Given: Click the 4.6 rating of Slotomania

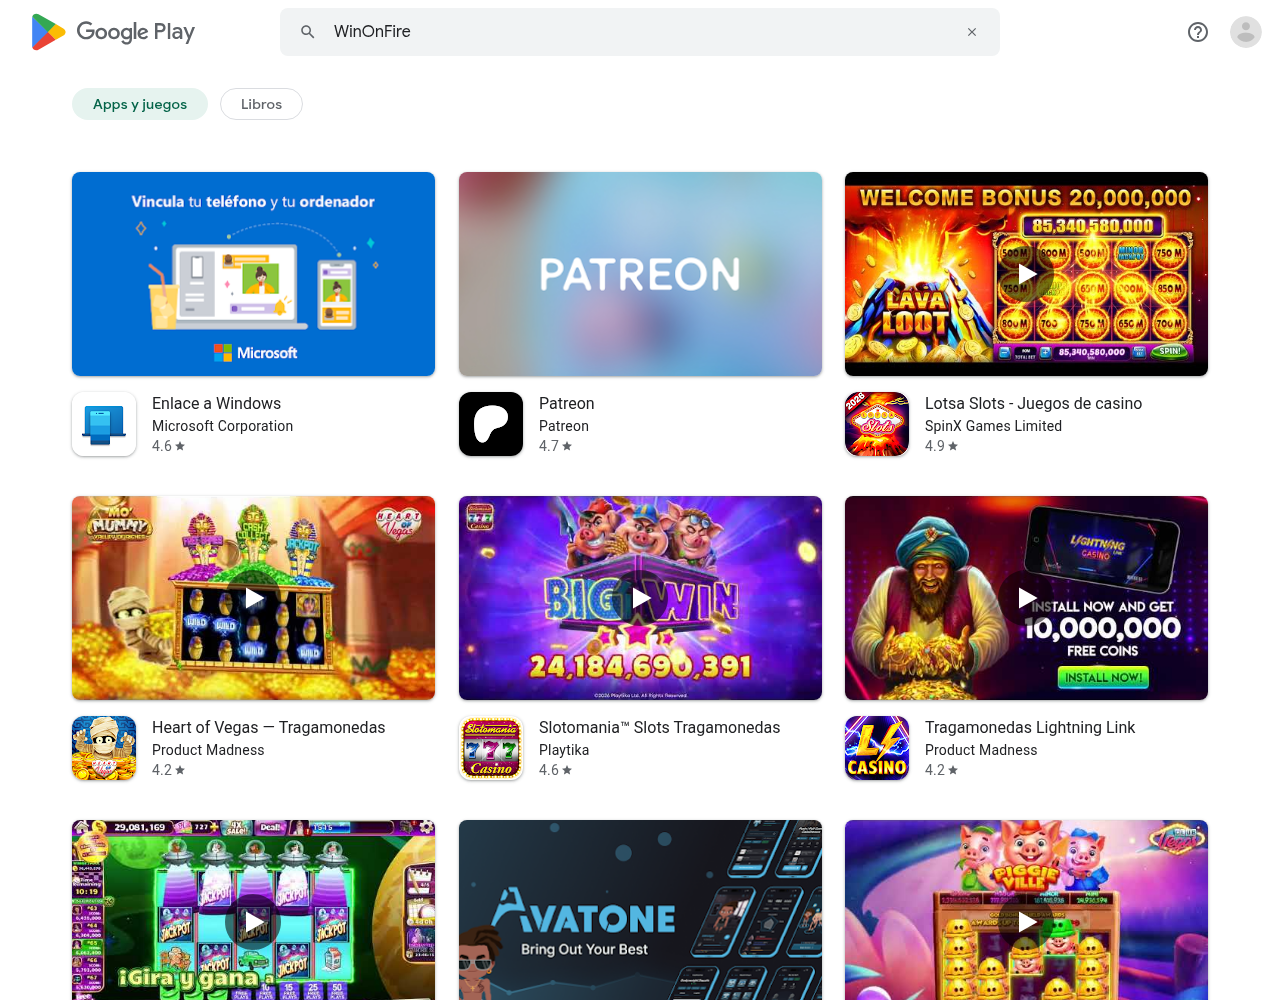Looking at the screenshot, I should (x=555, y=770).
